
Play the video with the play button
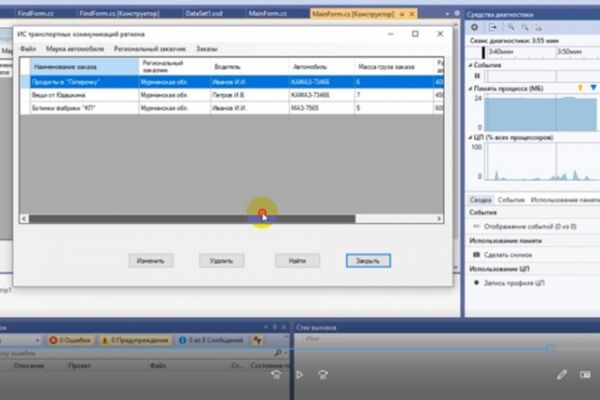(x=300, y=375)
